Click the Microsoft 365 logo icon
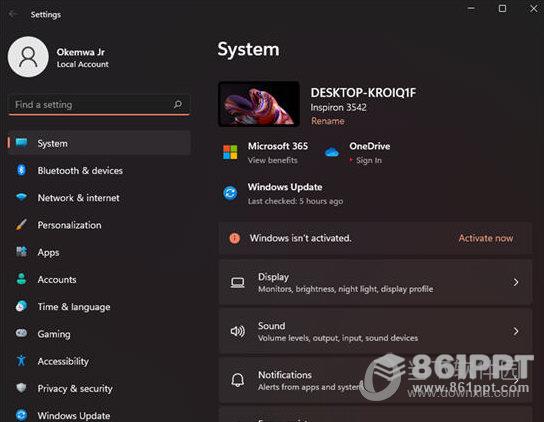The height and width of the screenshot is (422, 544). pyautogui.click(x=230, y=152)
